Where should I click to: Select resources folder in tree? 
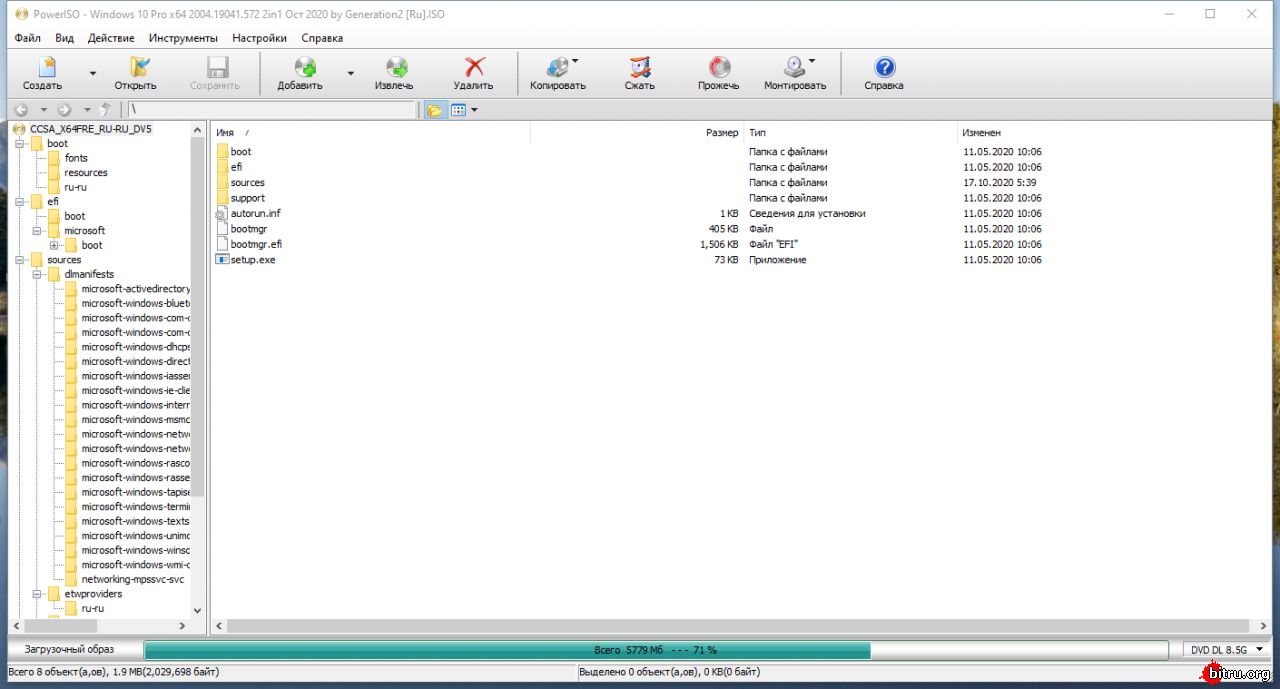[86, 173]
